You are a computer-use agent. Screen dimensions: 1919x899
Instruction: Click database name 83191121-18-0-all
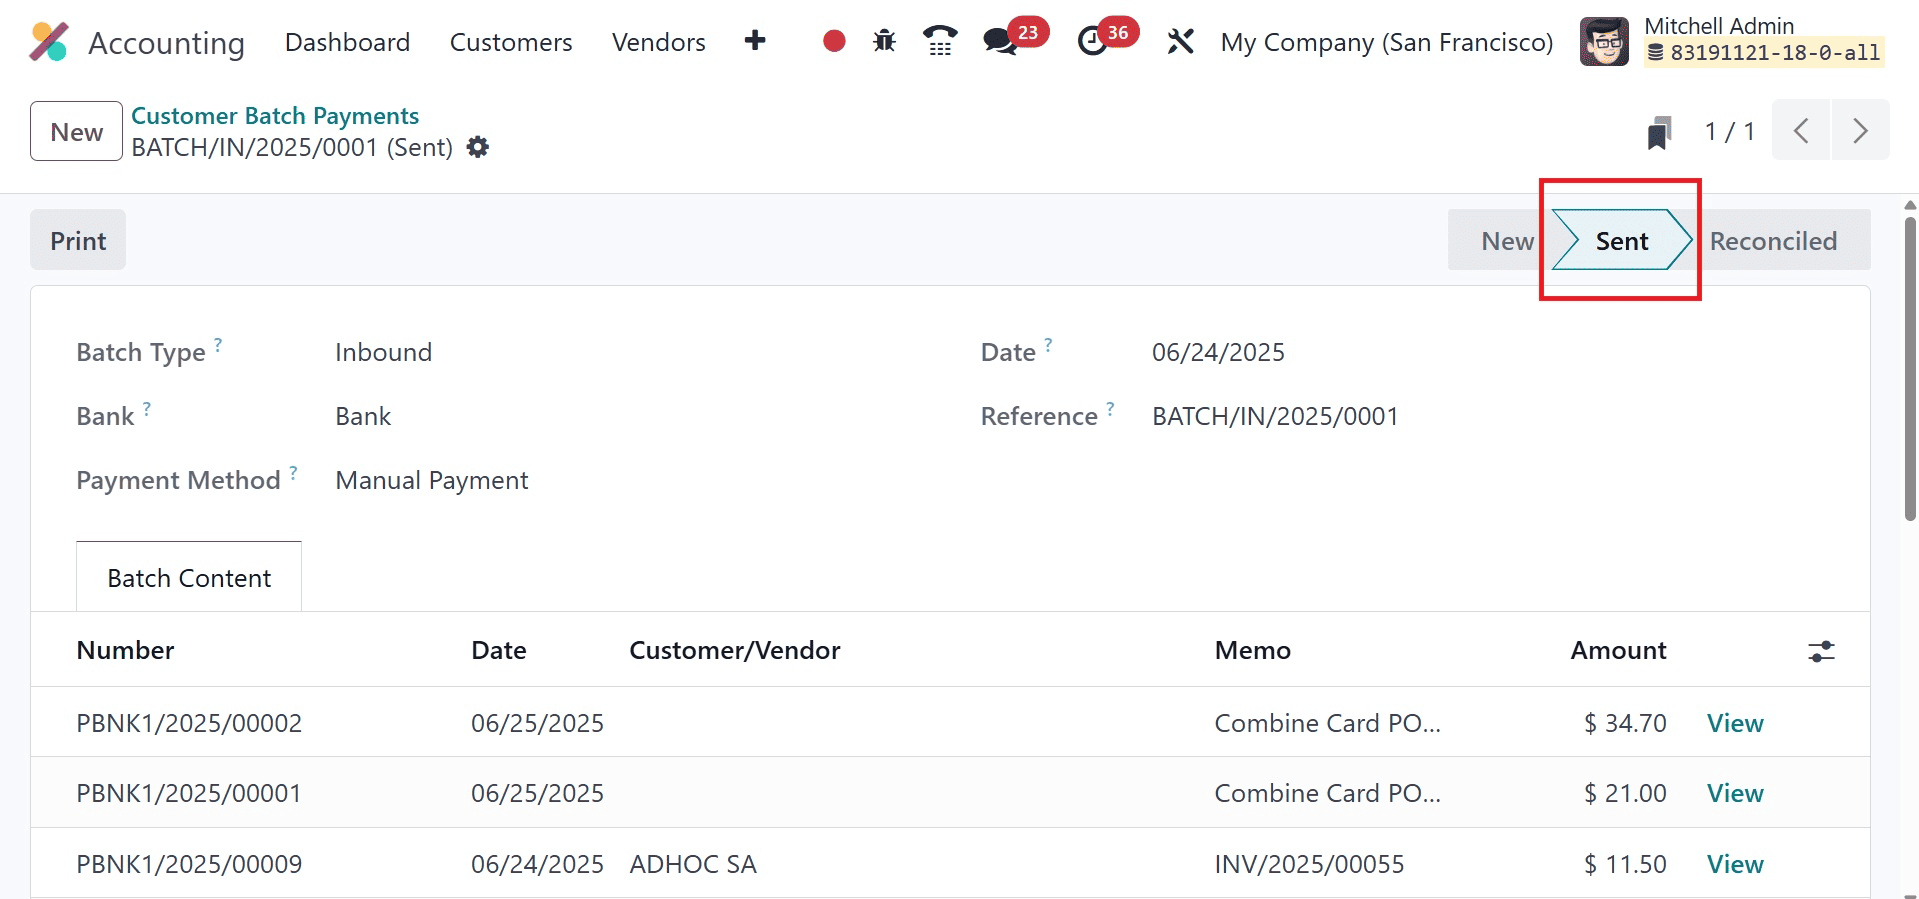(x=1765, y=53)
